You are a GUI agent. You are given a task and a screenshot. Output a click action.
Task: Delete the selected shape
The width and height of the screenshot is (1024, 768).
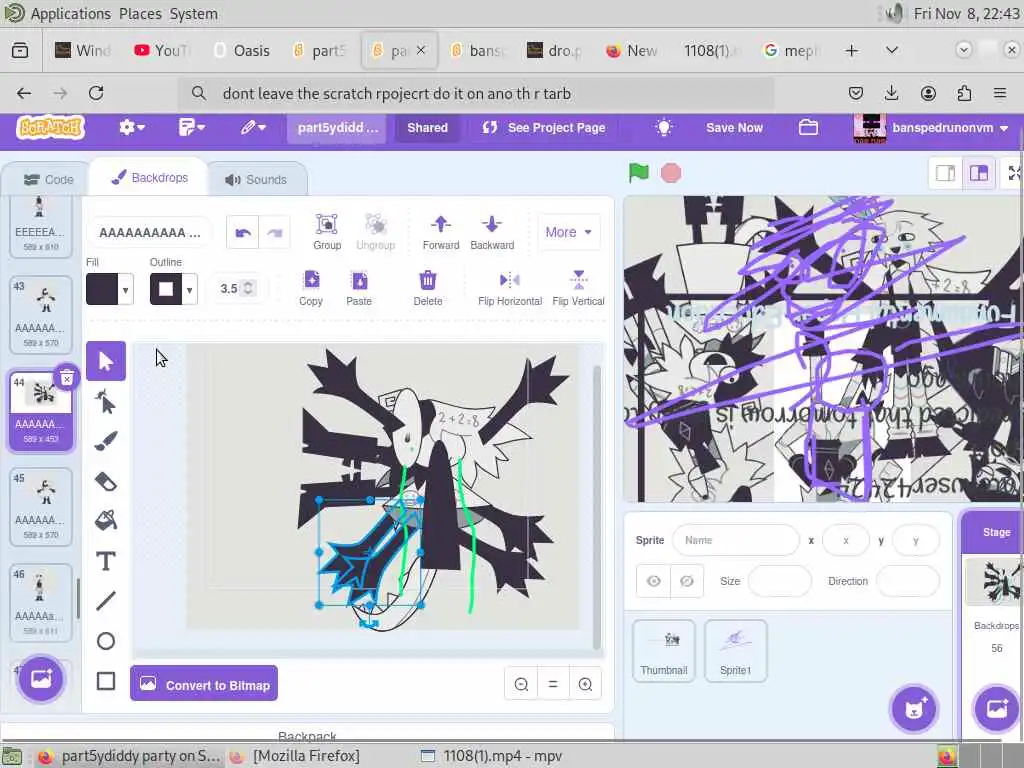click(x=428, y=288)
